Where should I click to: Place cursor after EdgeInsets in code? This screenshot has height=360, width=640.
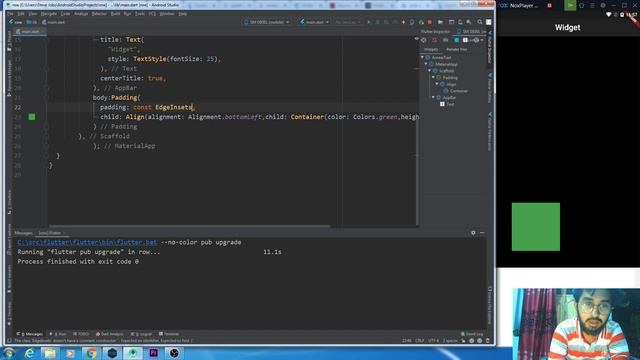[193, 107]
